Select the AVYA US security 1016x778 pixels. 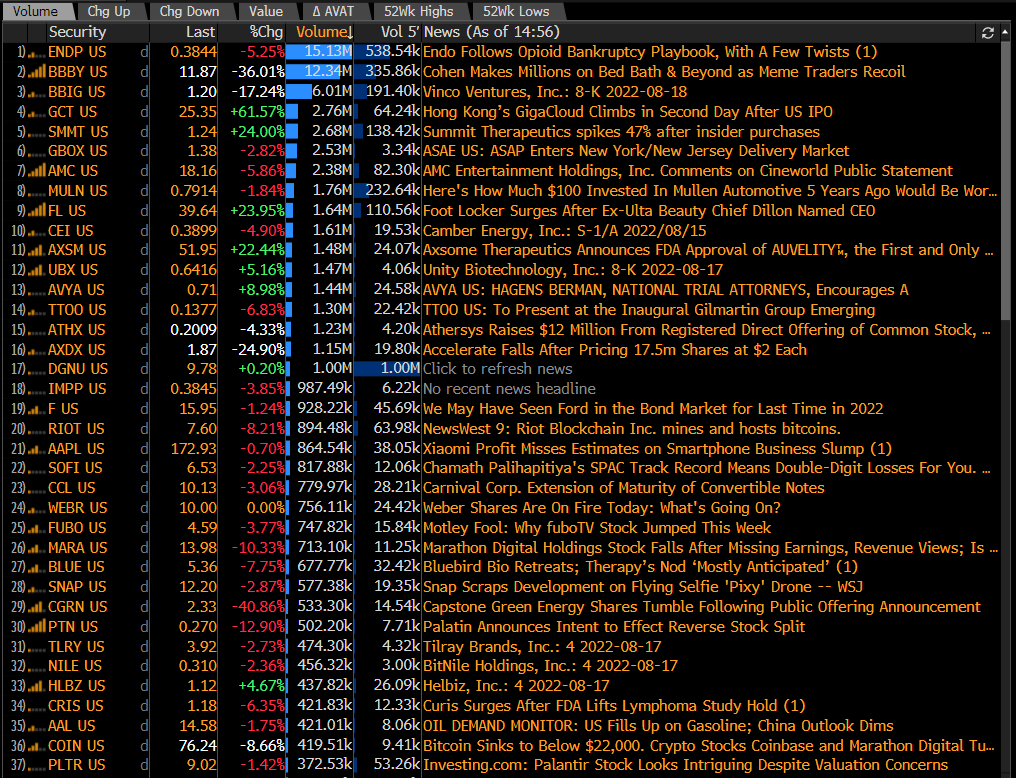point(76,290)
